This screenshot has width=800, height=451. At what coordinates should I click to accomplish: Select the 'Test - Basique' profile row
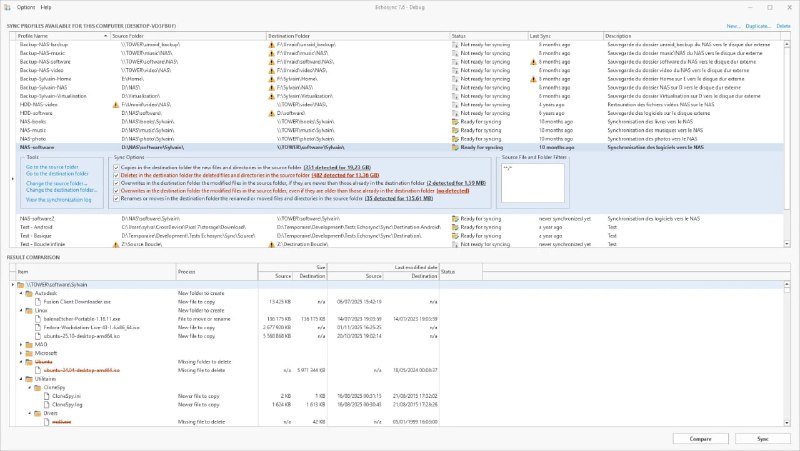click(x=400, y=236)
